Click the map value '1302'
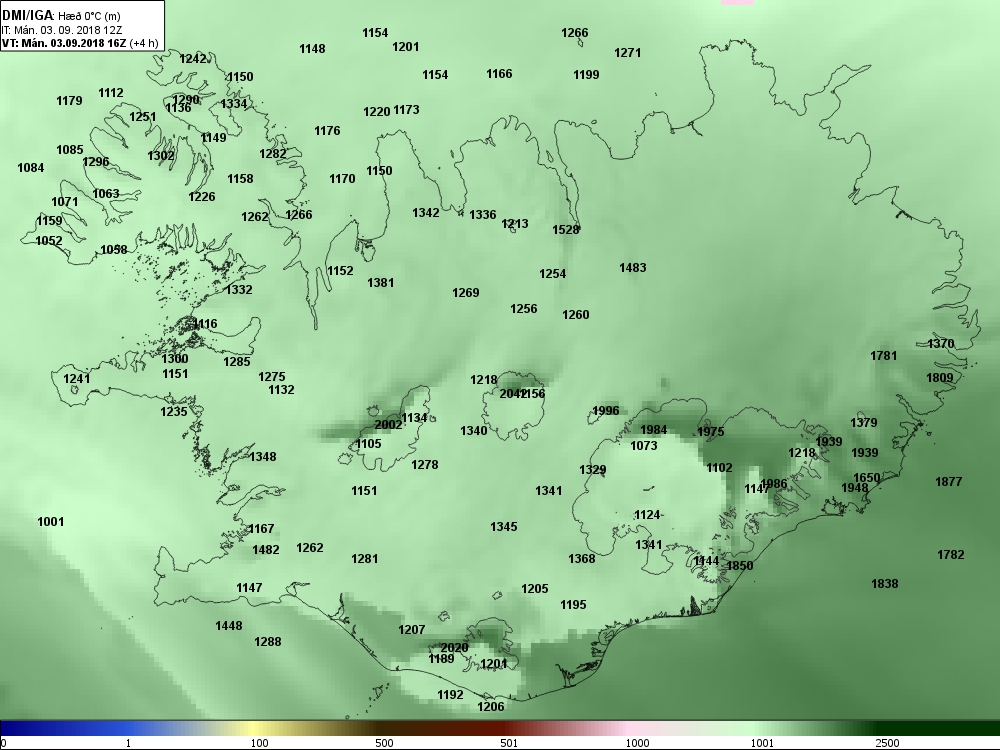The height and width of the screenshot is (750, 1000). 161,156
